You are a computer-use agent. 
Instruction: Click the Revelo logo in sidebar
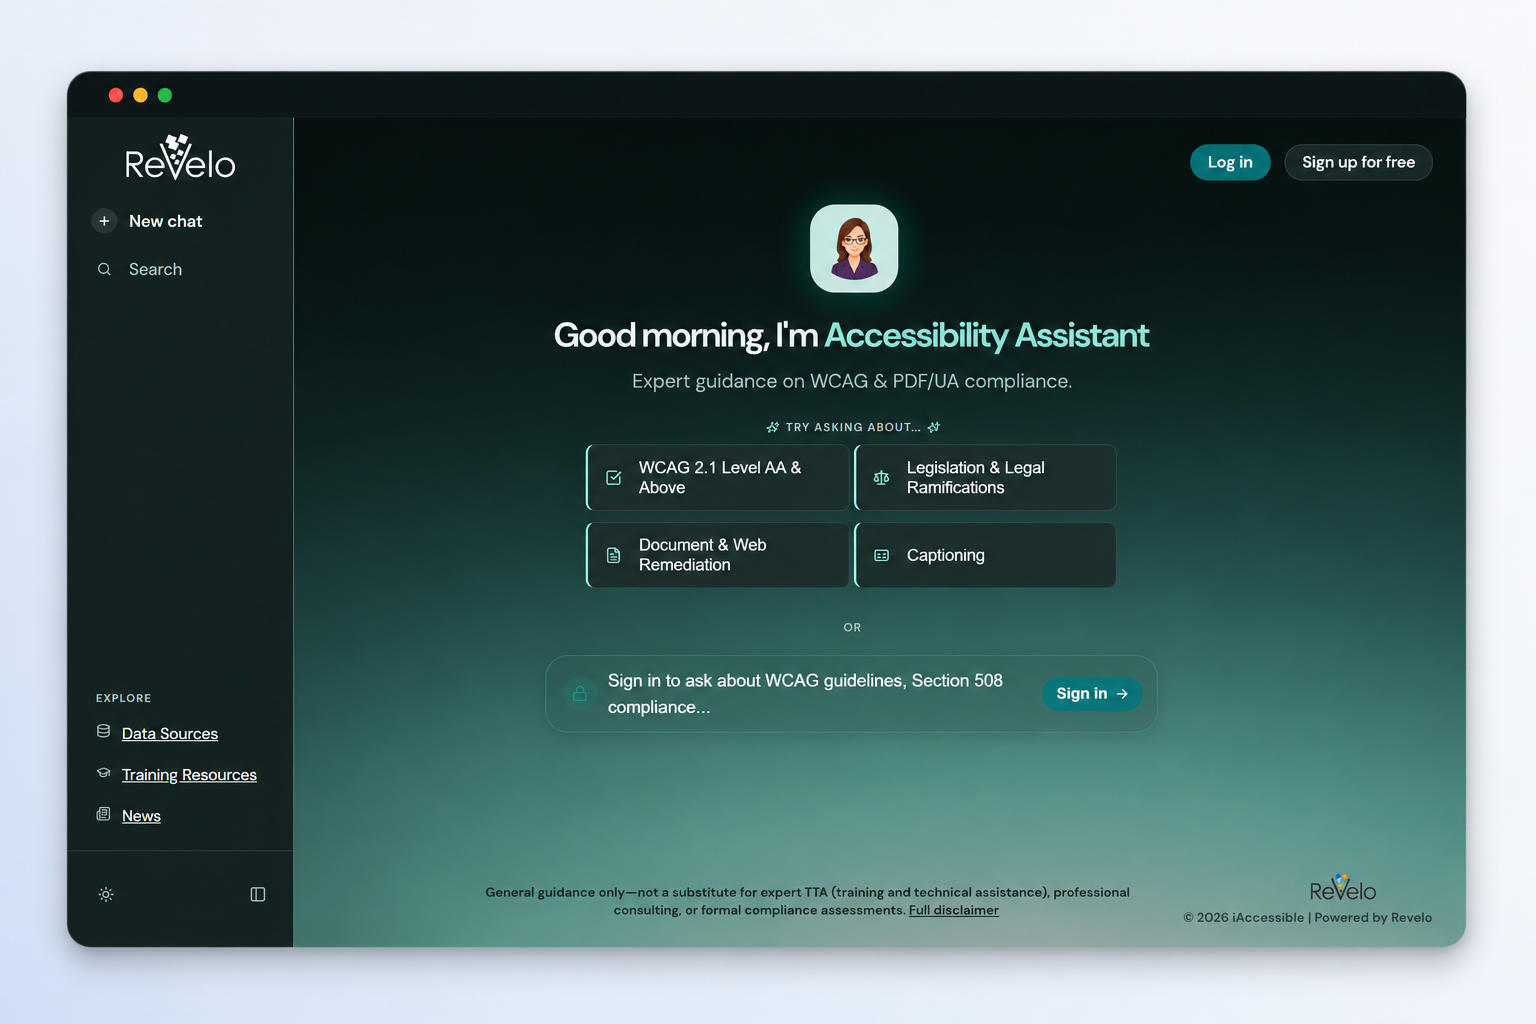point(180,158)
